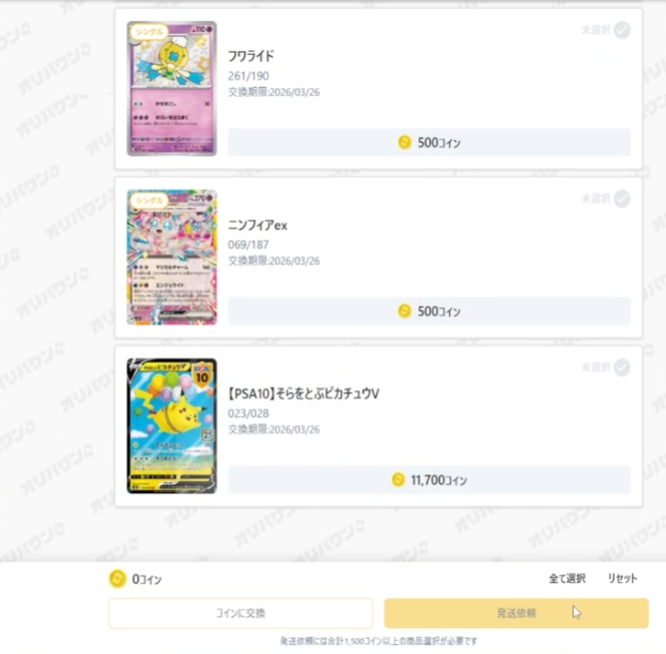
Task: Toggle selection checkmark for ニンフィアex card
Action: point(622,199)
